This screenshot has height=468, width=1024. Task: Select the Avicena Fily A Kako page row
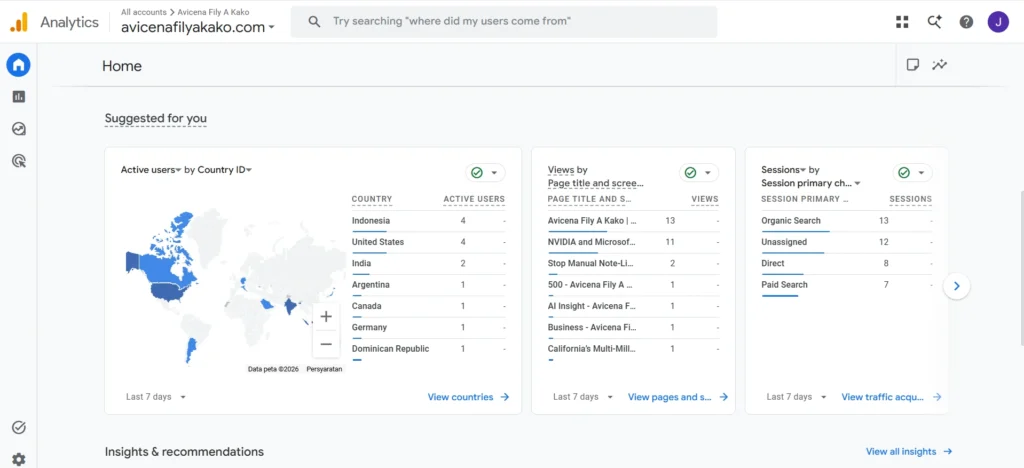(633, 221)
